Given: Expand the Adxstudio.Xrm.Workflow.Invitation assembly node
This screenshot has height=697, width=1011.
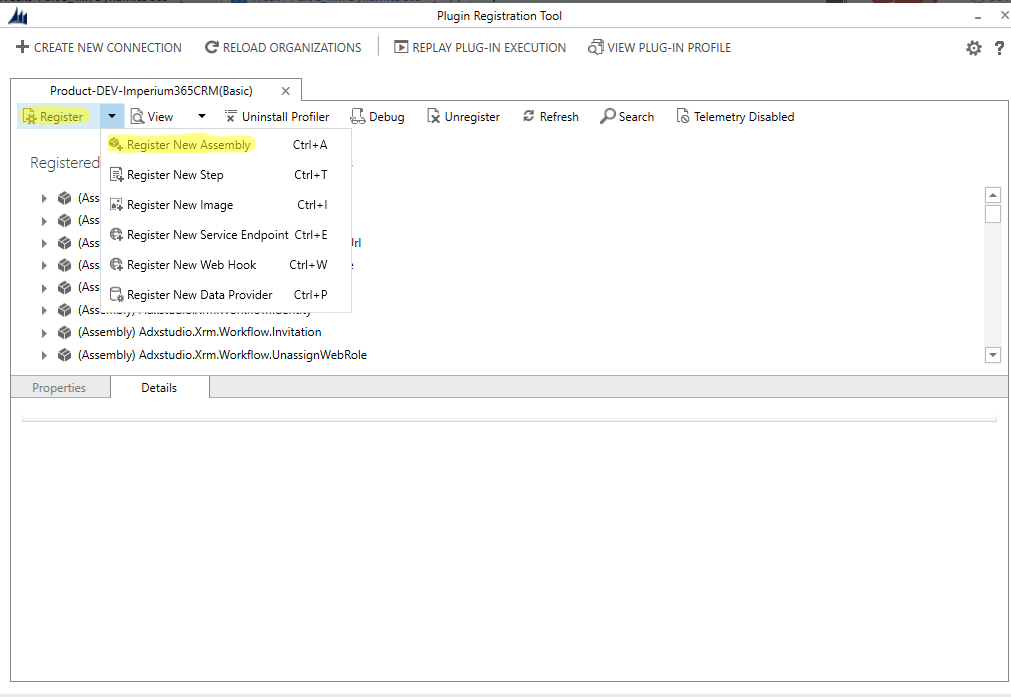Looking at the screenshot, I should (x=43, y=331).
